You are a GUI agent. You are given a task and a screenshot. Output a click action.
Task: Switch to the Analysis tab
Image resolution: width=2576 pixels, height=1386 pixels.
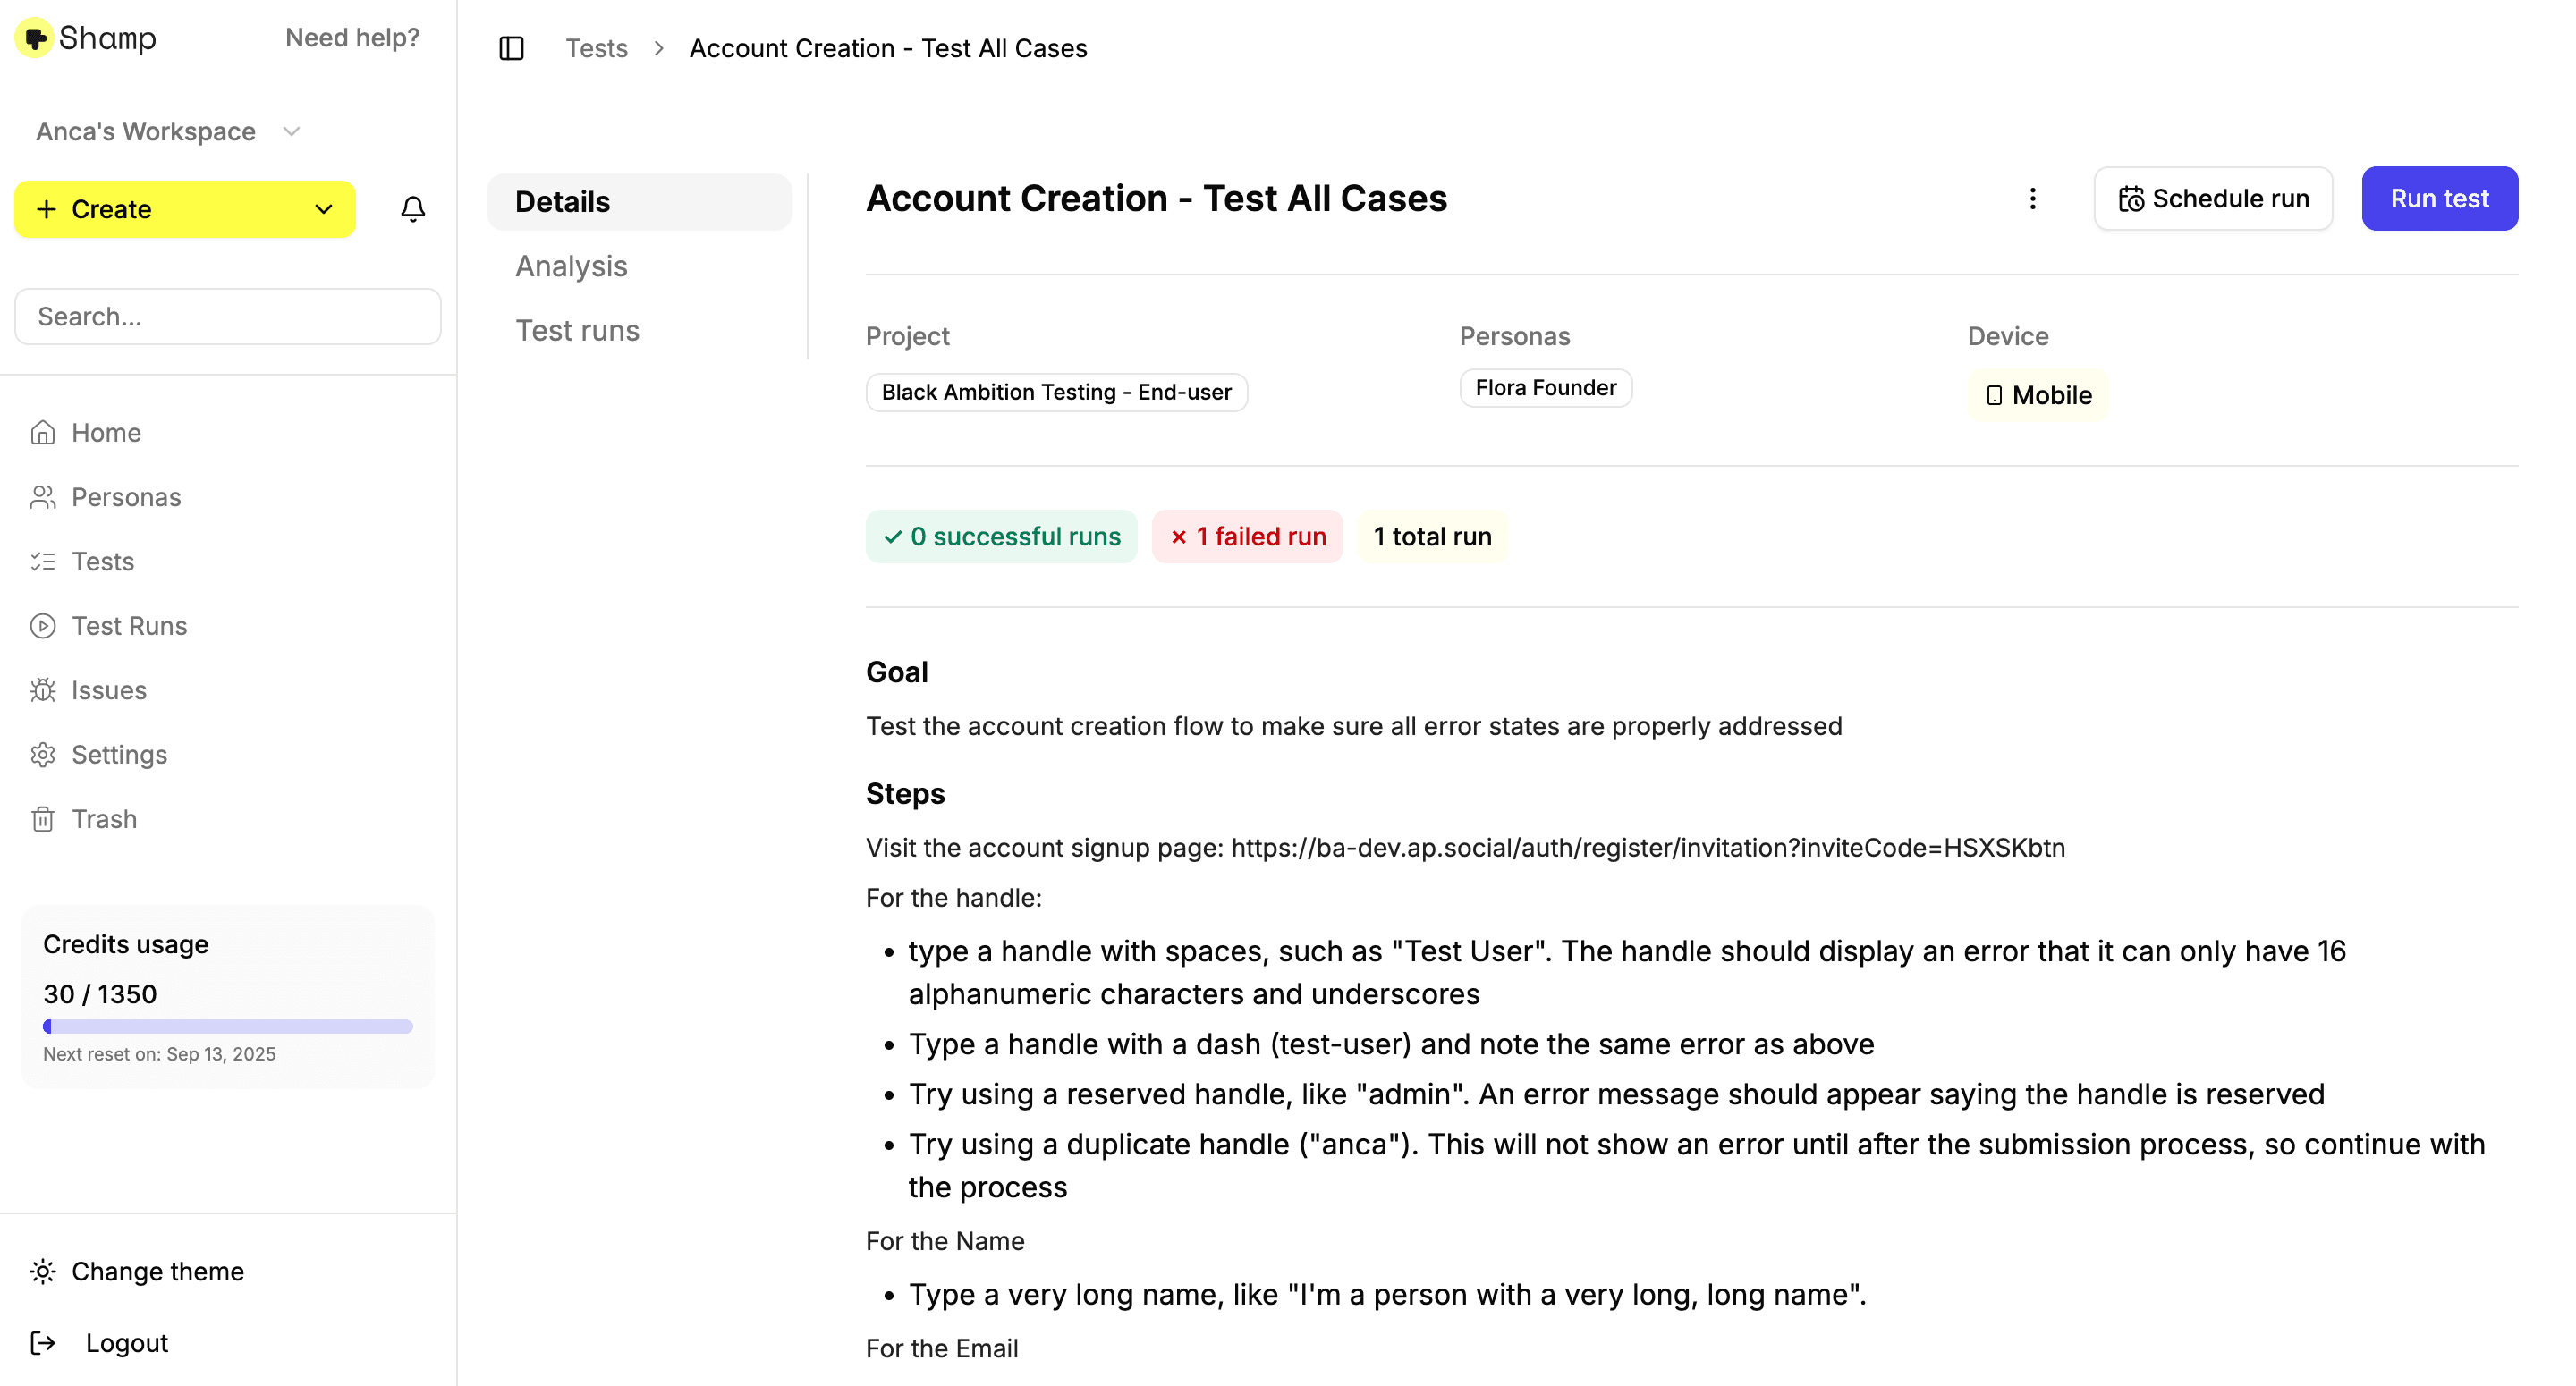coord(571,266)
